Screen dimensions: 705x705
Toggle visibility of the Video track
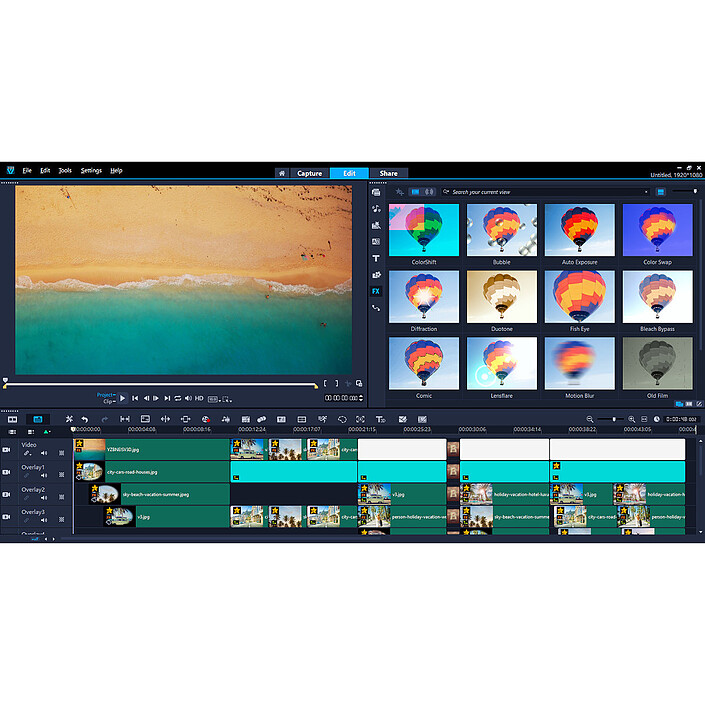6,450
